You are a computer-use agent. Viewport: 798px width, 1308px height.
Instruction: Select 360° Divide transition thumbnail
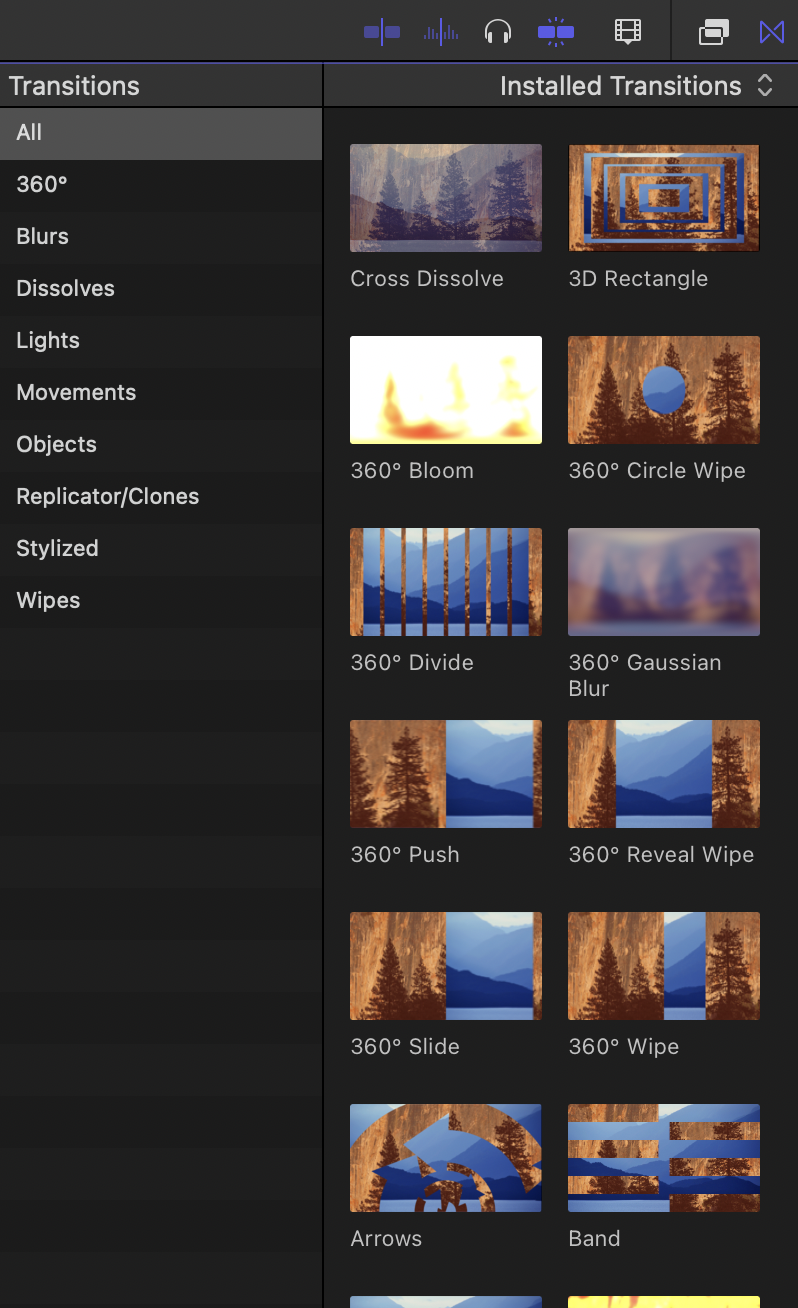[x=446, y=582]
